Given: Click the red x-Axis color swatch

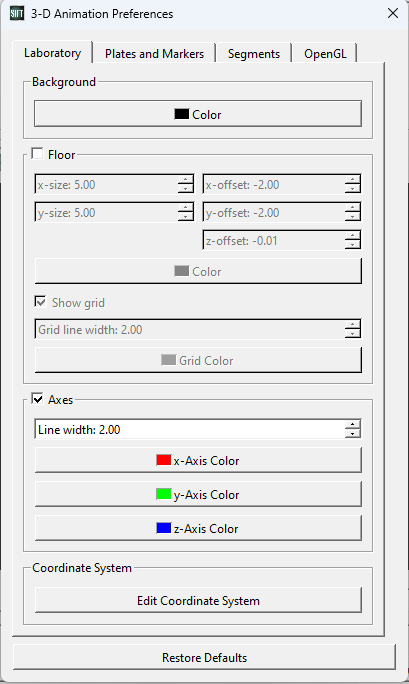Looking at the screenshot, I should point(164,460).
